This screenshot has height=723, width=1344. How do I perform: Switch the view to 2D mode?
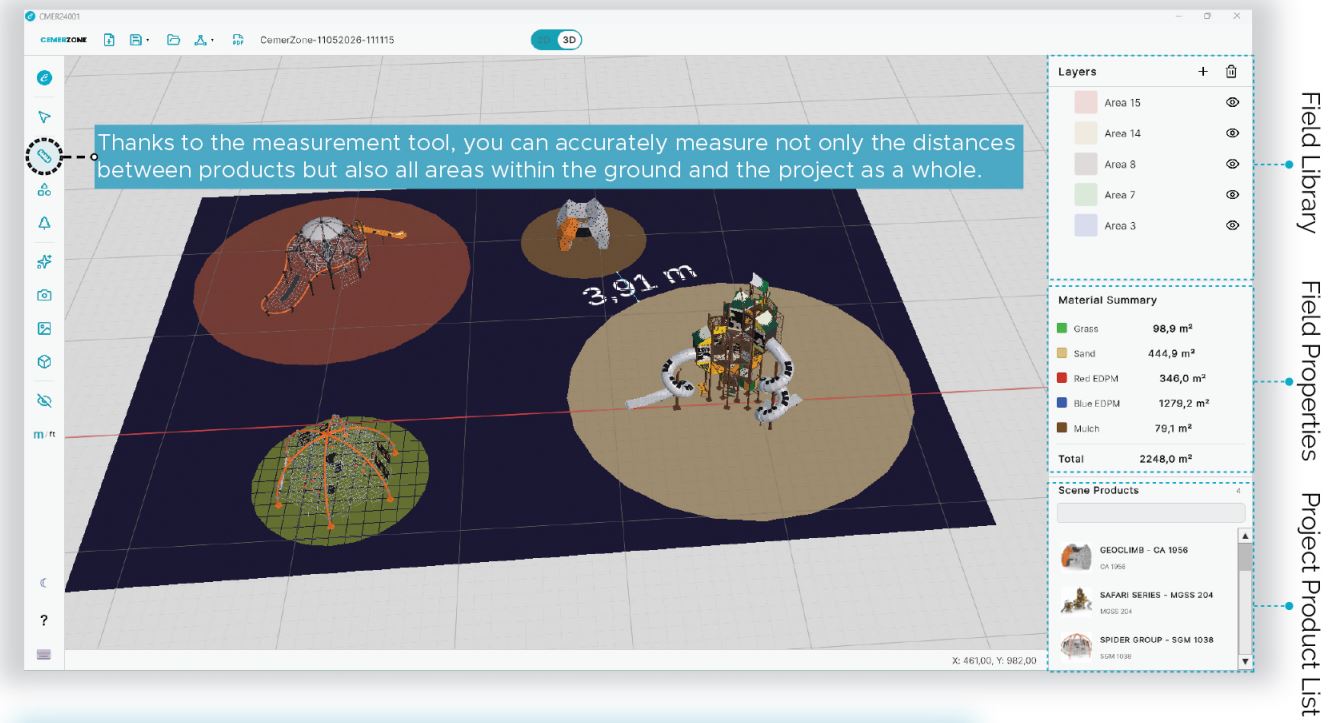544,40
